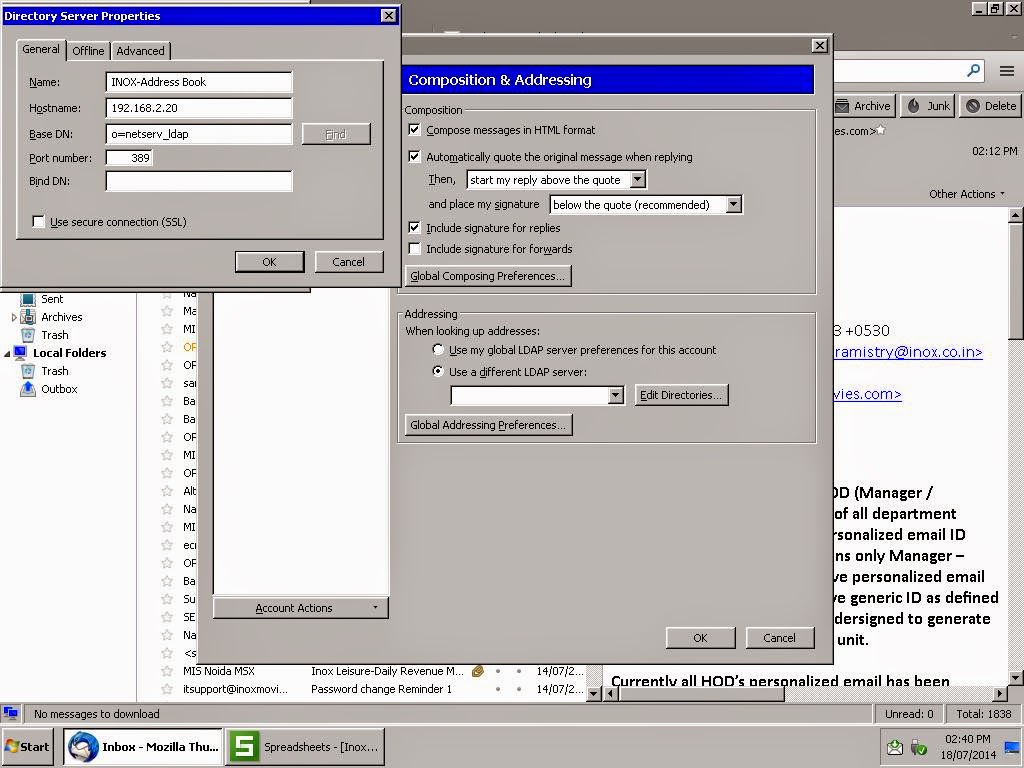Open the signature placement dropdown
The image size is (1024, 768).
tap(734, 204)
